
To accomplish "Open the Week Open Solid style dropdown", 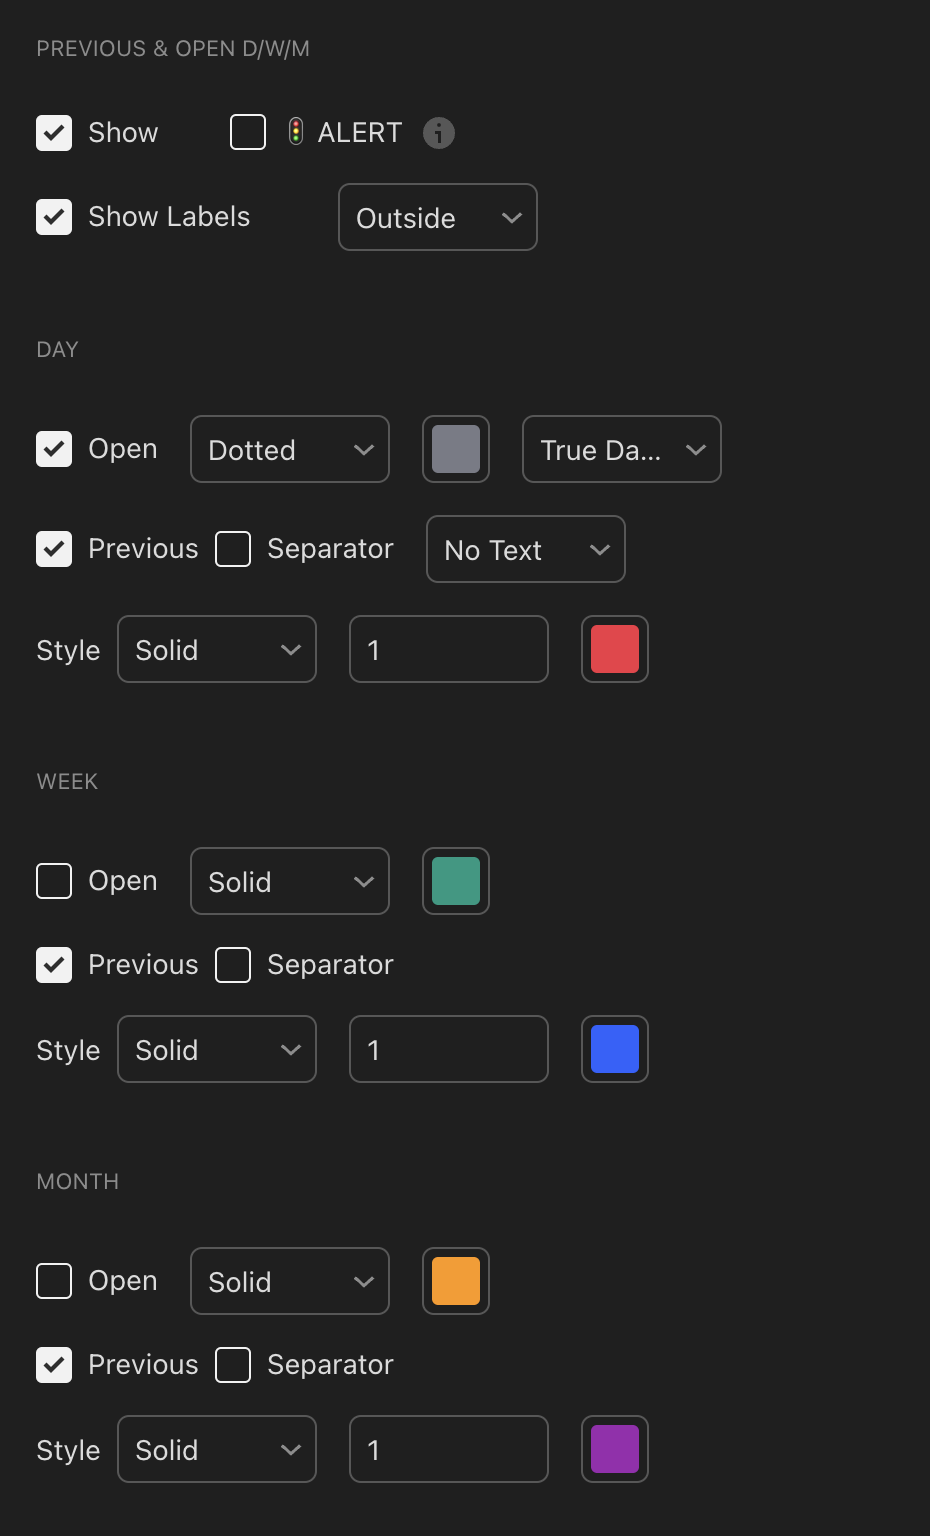I will coord(290,881).
